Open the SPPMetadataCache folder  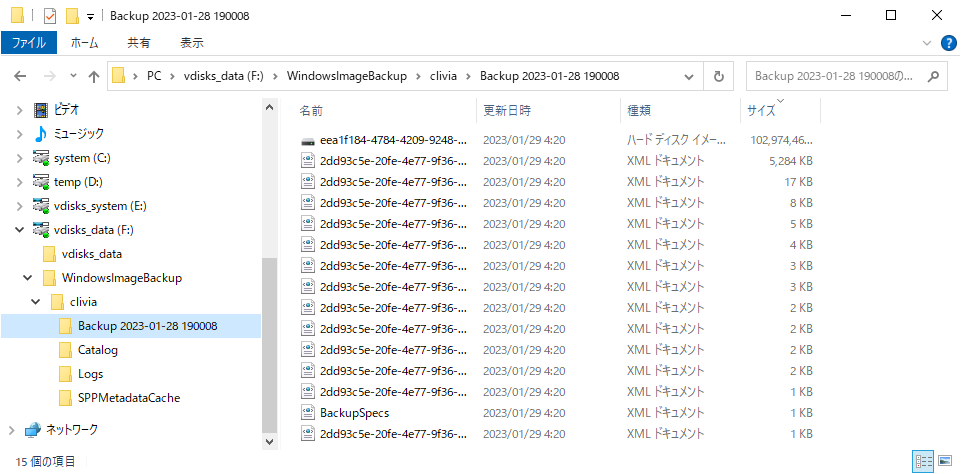tap(129, 398)
